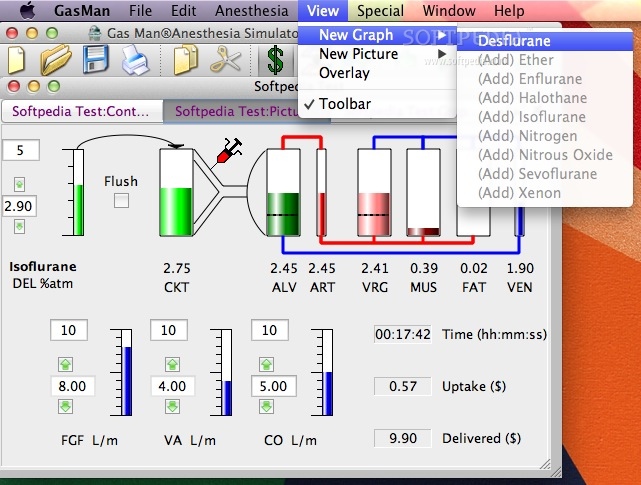Click the scissors Cut icon
The height and width of the screenshot is (485, 641).
(x=228, y=60)
